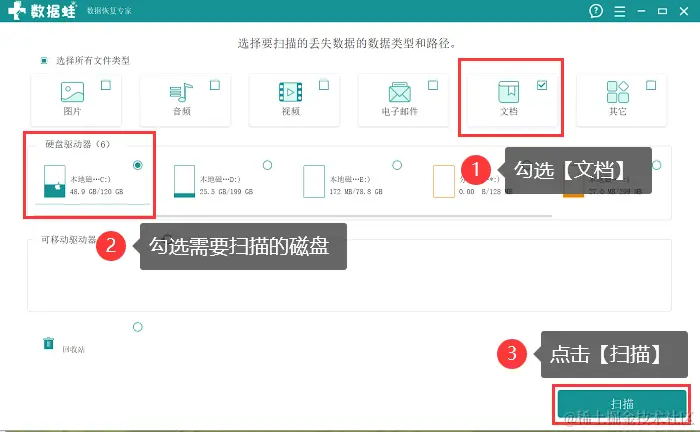This screenshot has height=432, width=700.
Task: Click the 扫描 scan button
Action: (x=622, y=404)
